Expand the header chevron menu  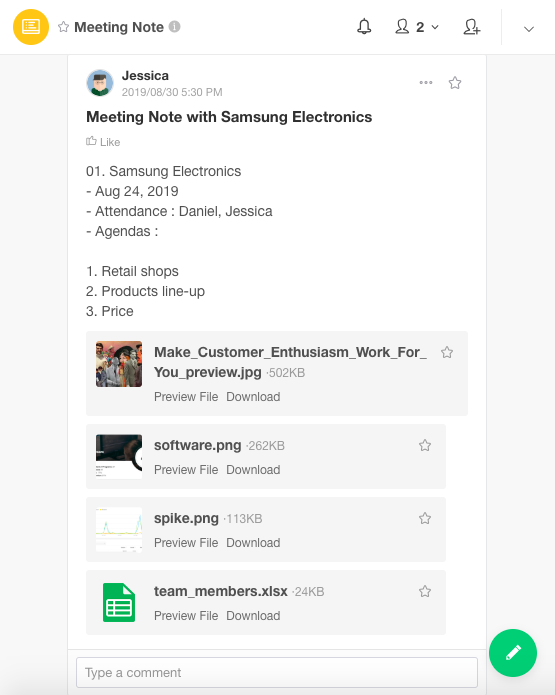point(529,29)
